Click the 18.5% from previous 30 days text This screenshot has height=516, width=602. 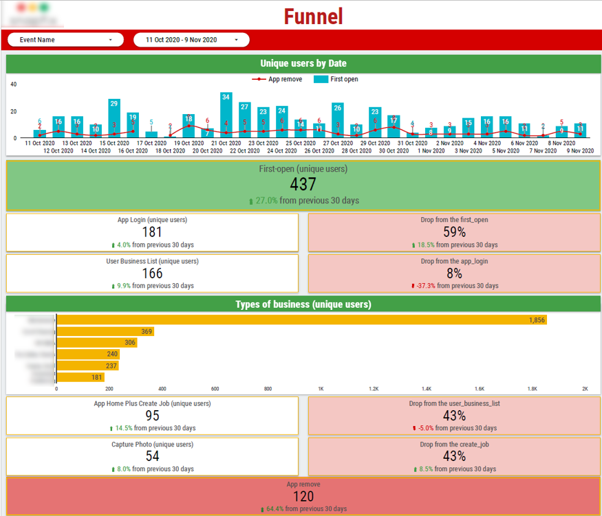pyautogui.click(x=457, y=245)
